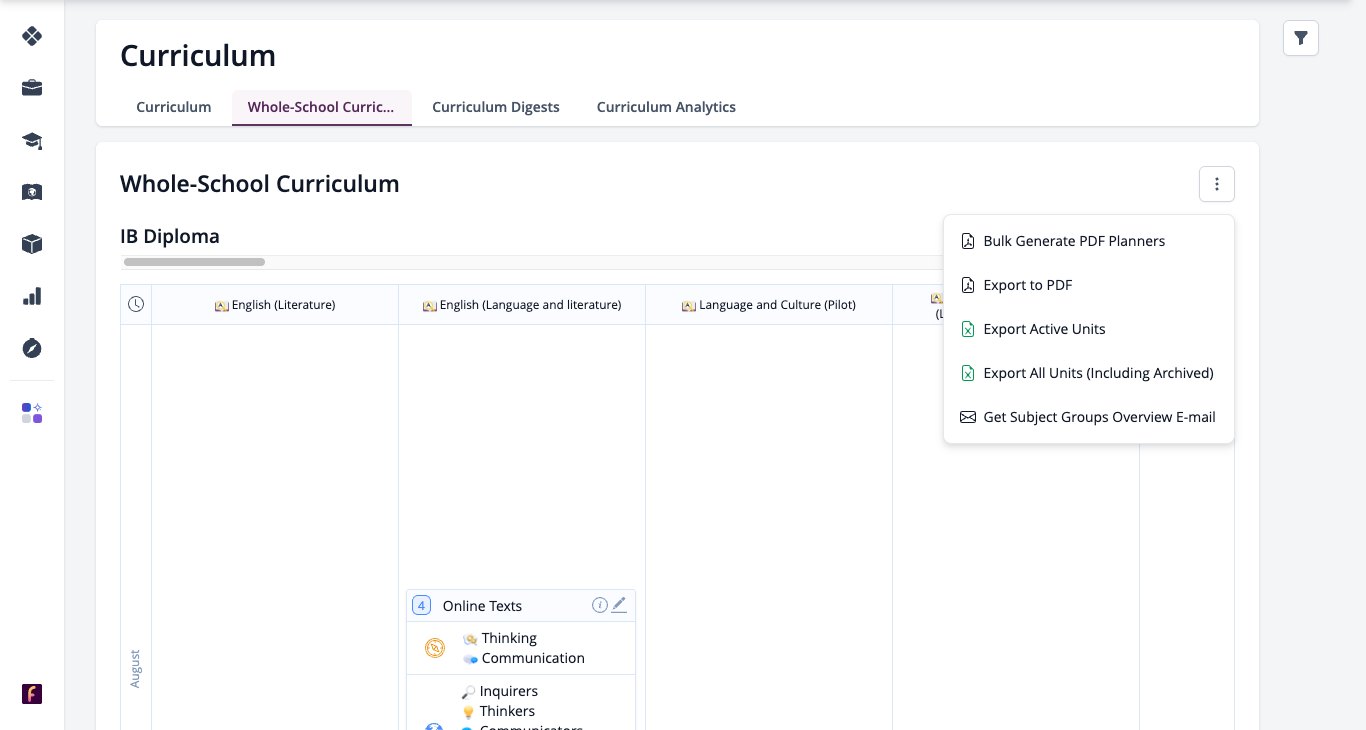Image resolution: width=1366 pixels, height=730 pixels.
Task: Click the horizontal scrollbar under IB Diploma
Action: (194, 262)
